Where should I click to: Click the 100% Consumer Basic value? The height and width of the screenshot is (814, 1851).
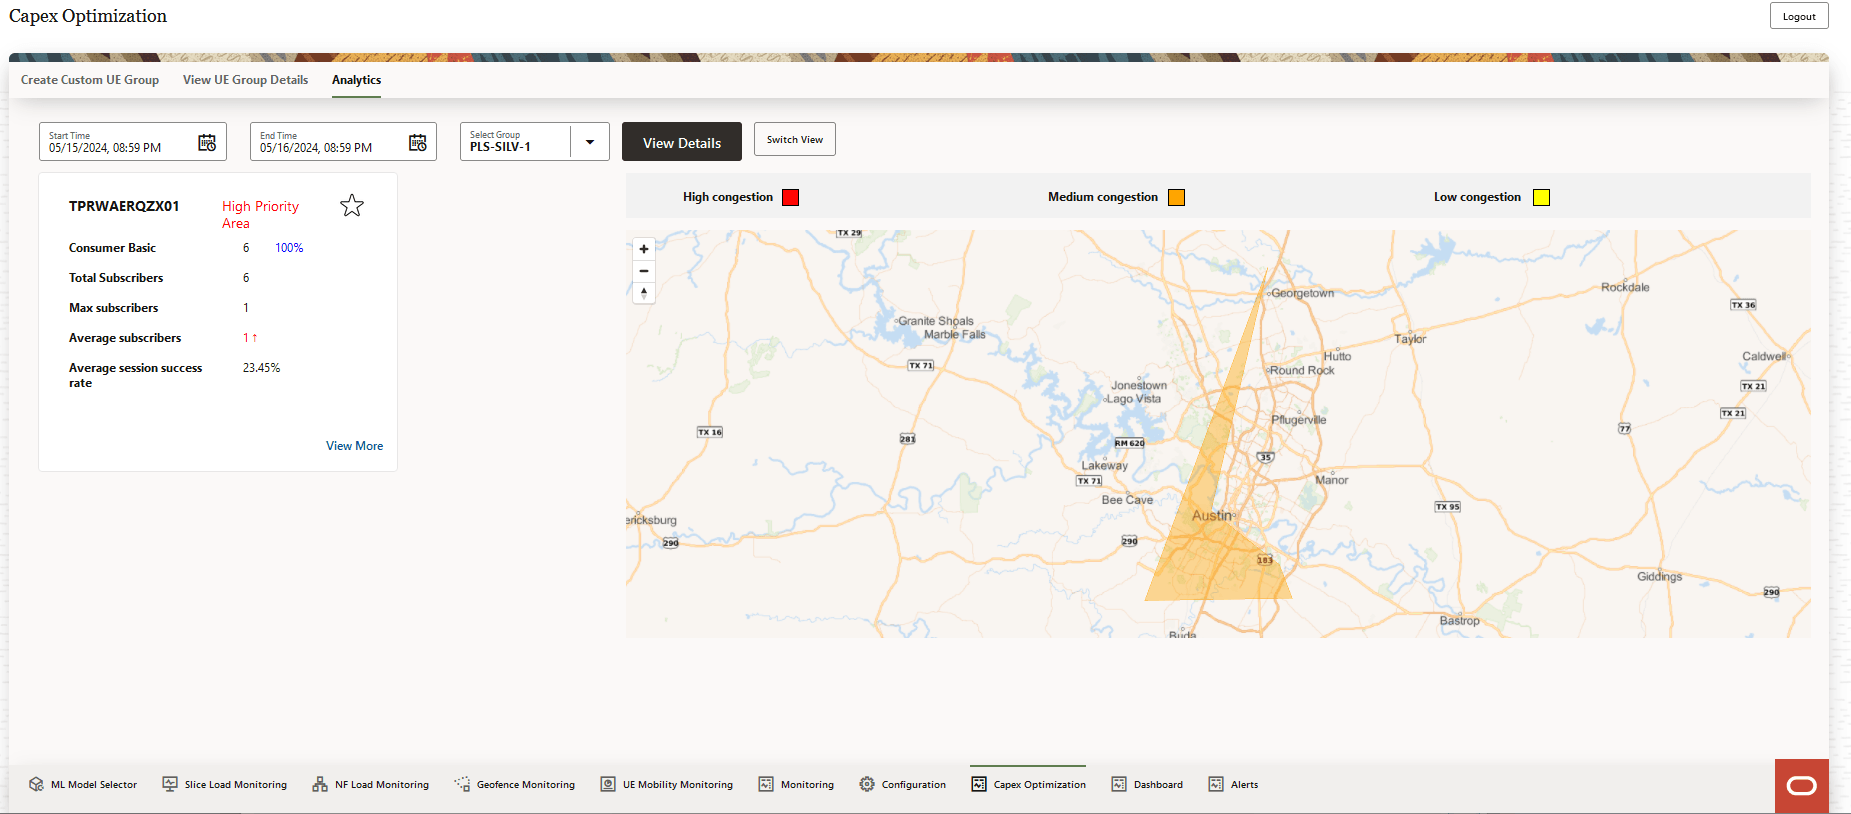tap(289, 248)
